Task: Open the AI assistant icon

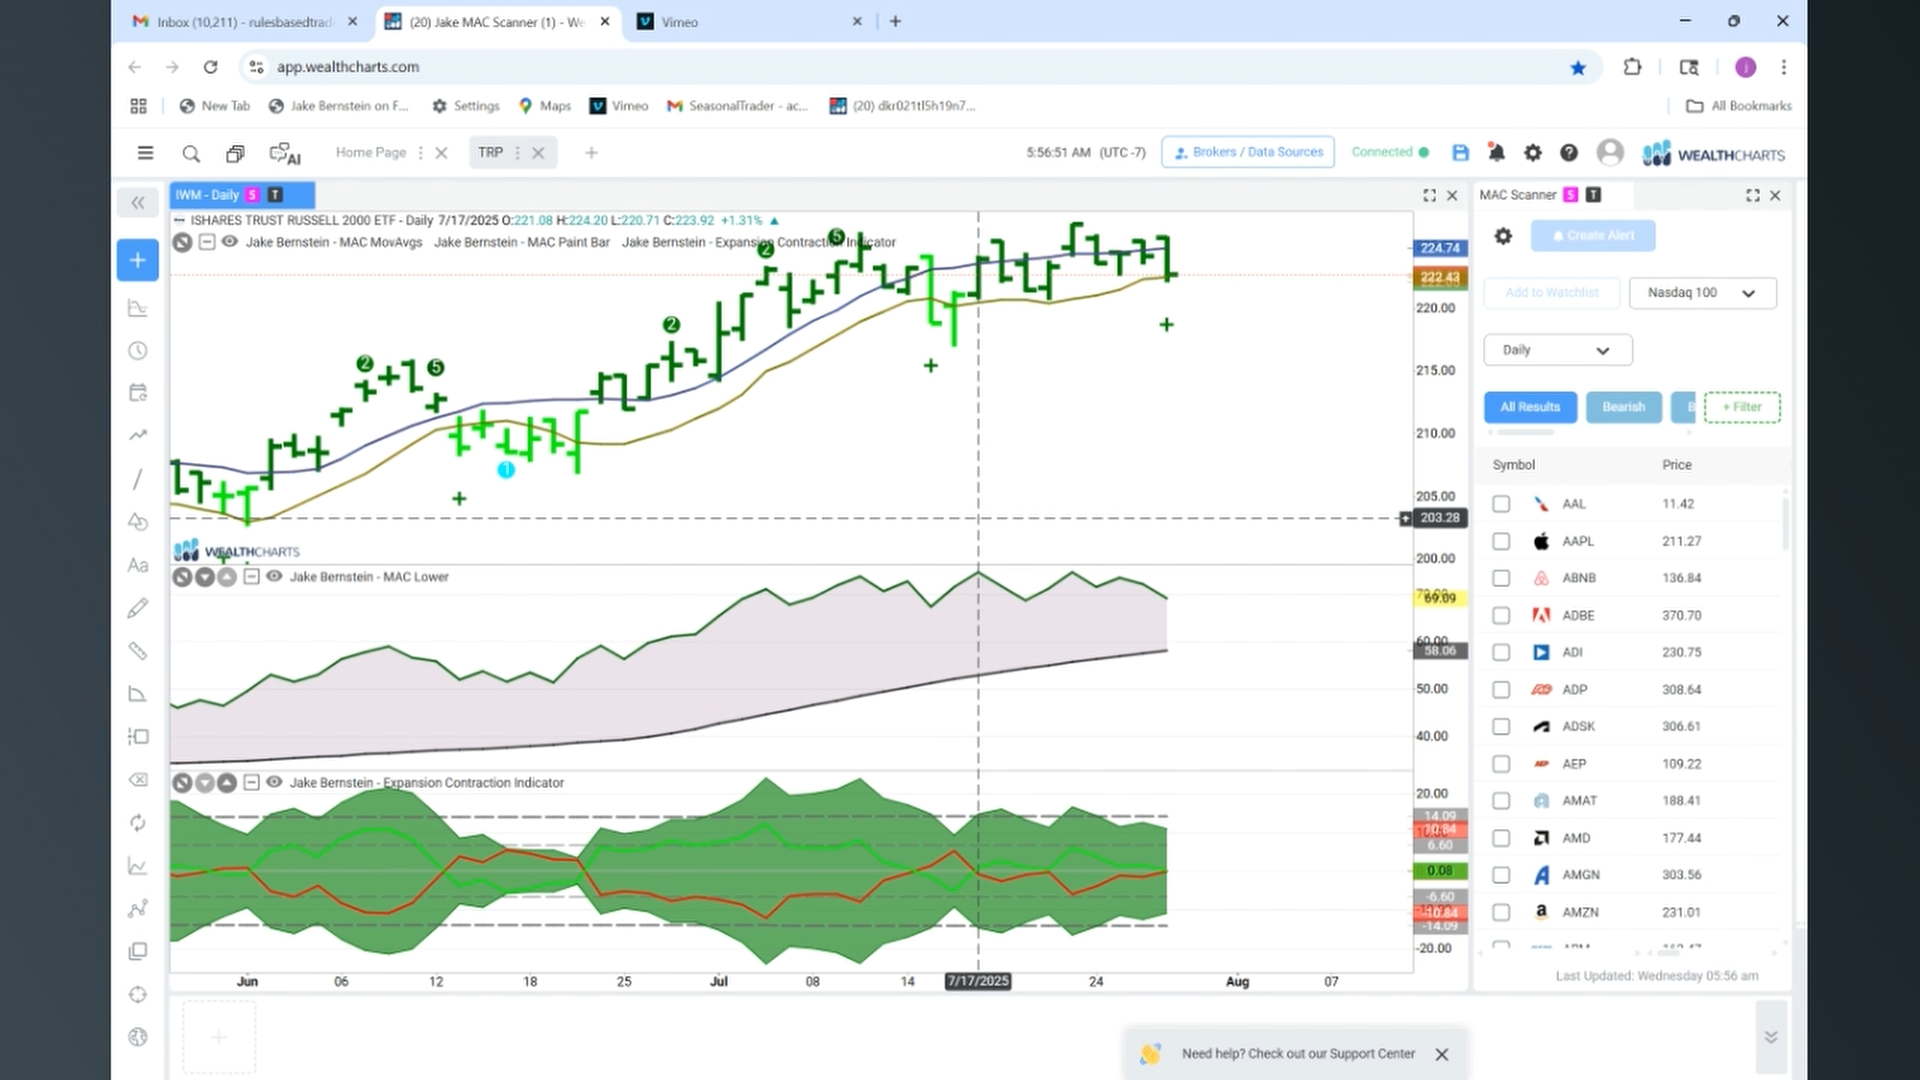Action: [285, 154]
